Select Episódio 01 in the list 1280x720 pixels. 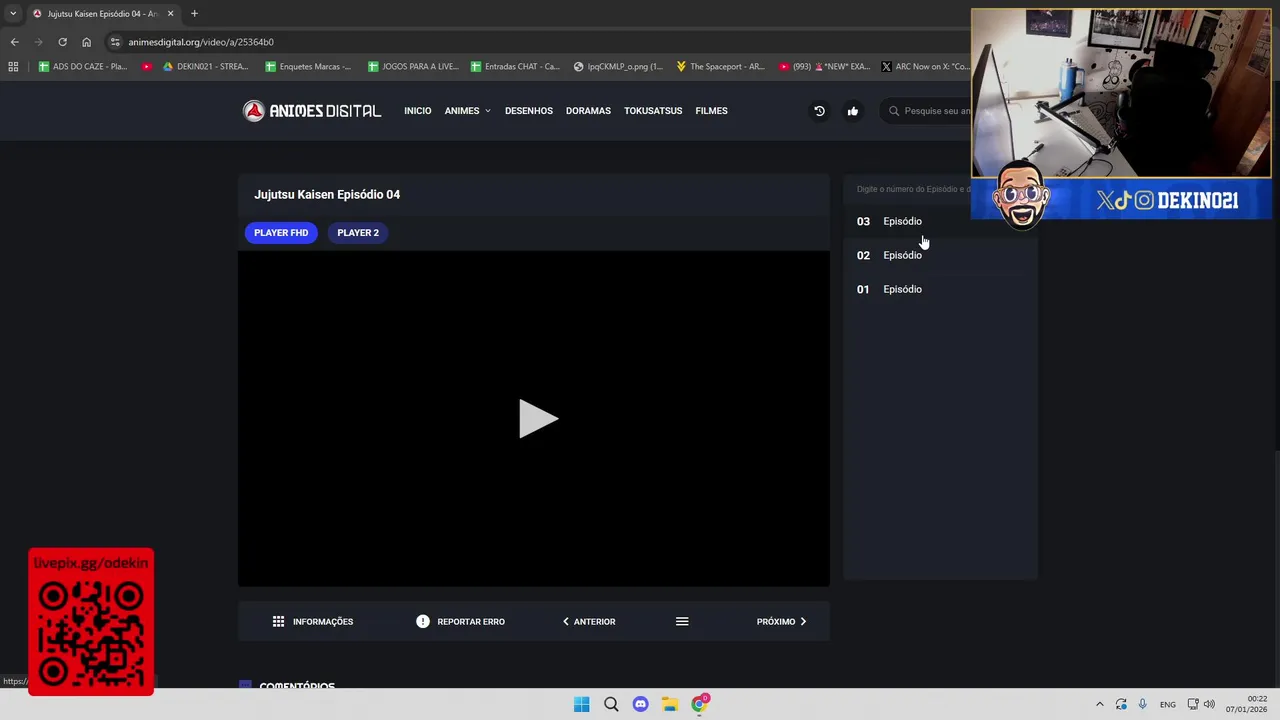(x=940, y=289)
